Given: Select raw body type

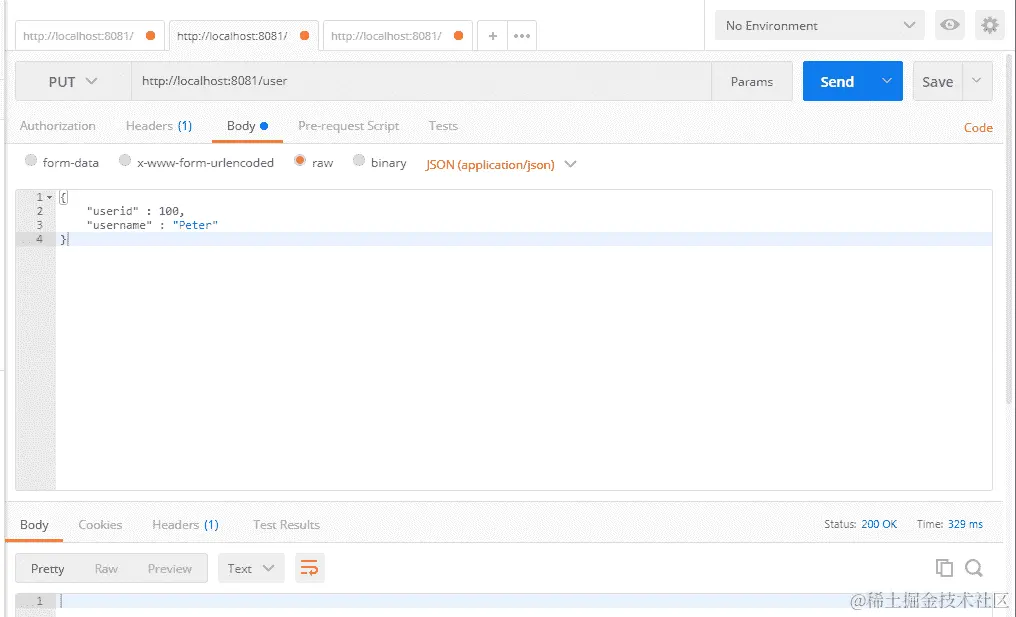Looking at the screenshot, I should tap(299, 160).
